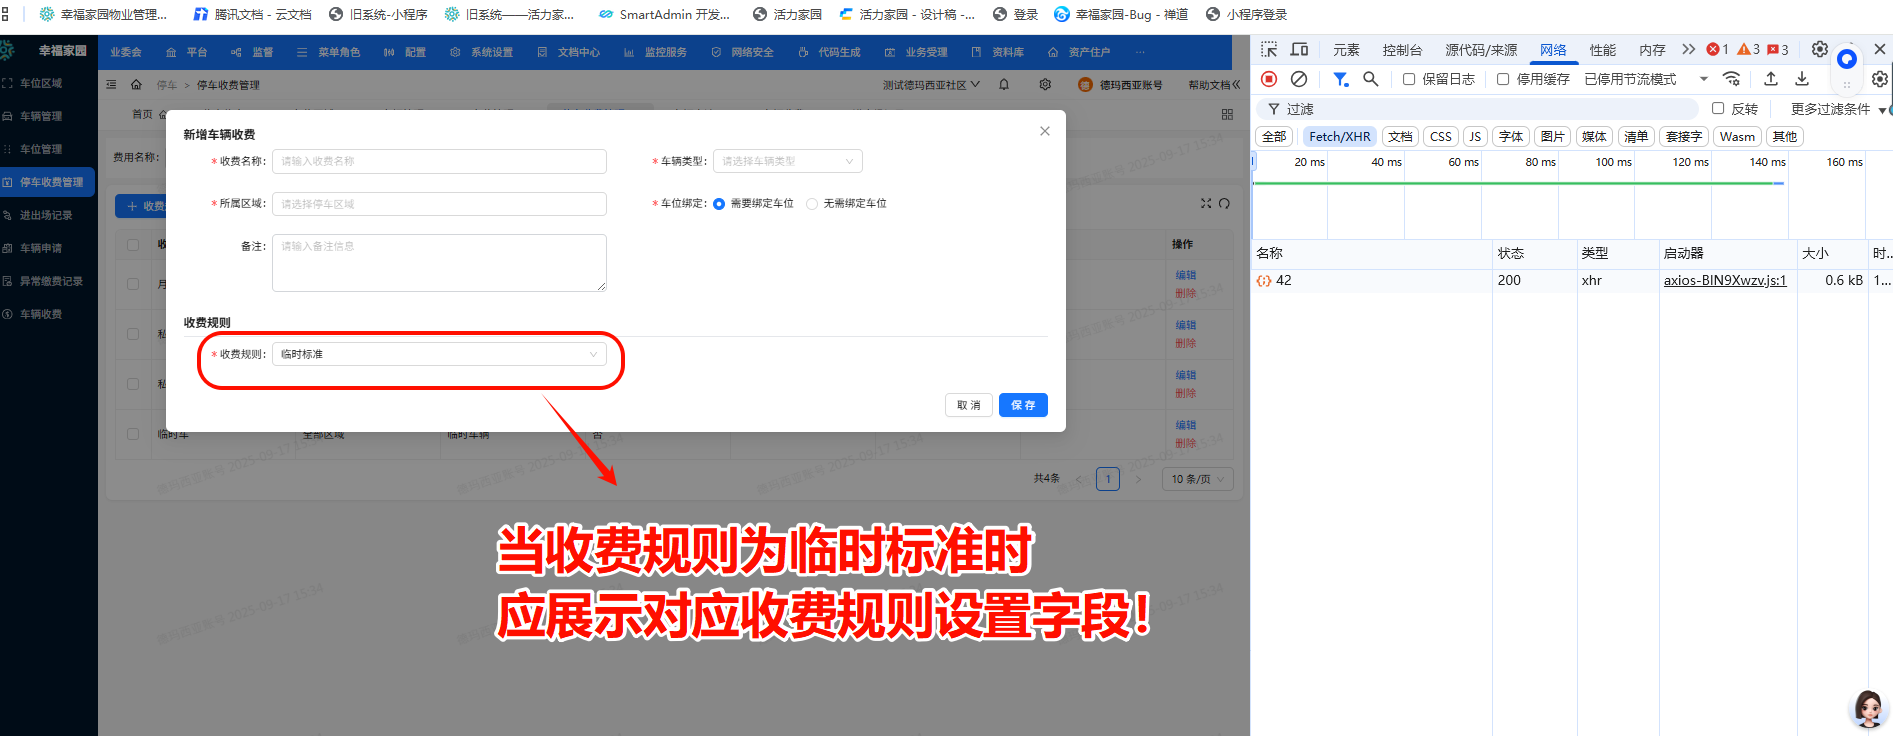The height and width of the screenshot is (736, 1893).
Task: Switch to the 性能 DevTools tab
Action: click(1603, 50)
